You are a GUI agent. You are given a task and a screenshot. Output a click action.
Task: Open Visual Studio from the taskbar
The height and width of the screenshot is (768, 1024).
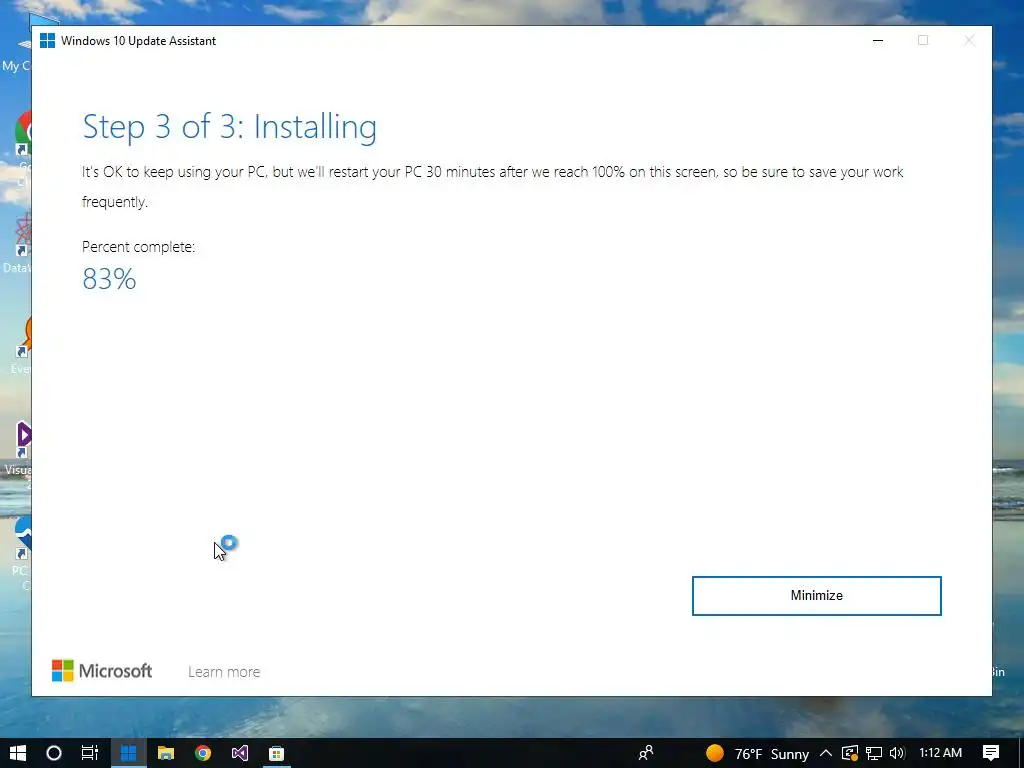(x=240, y=753)
